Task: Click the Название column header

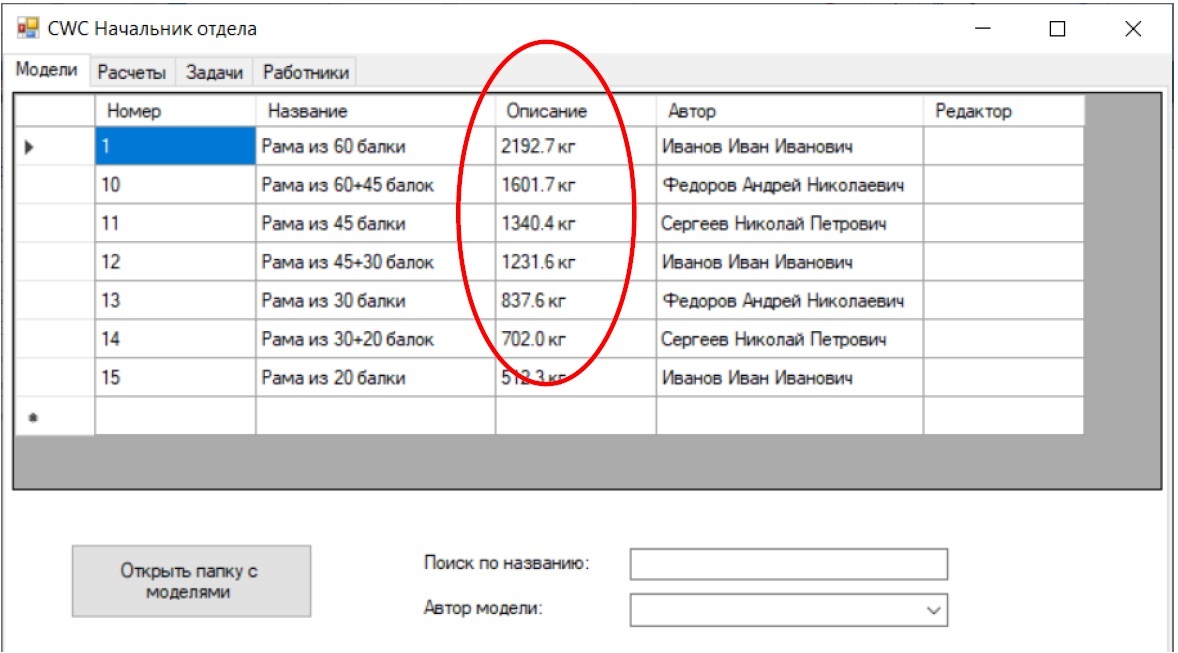Action: click(x=375, y=111)
